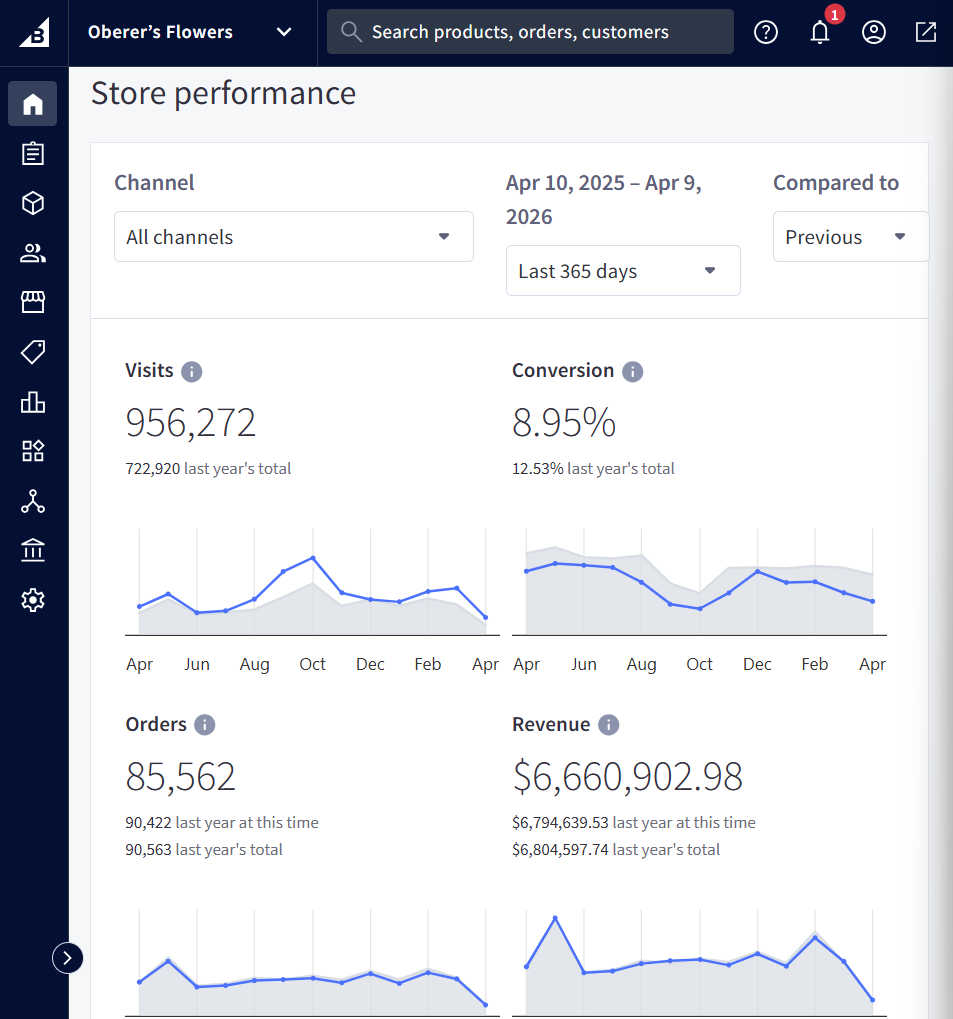Select the Orders clipboard icon in sidebar
Screen dimensions: 953x1019
(32, 153)
